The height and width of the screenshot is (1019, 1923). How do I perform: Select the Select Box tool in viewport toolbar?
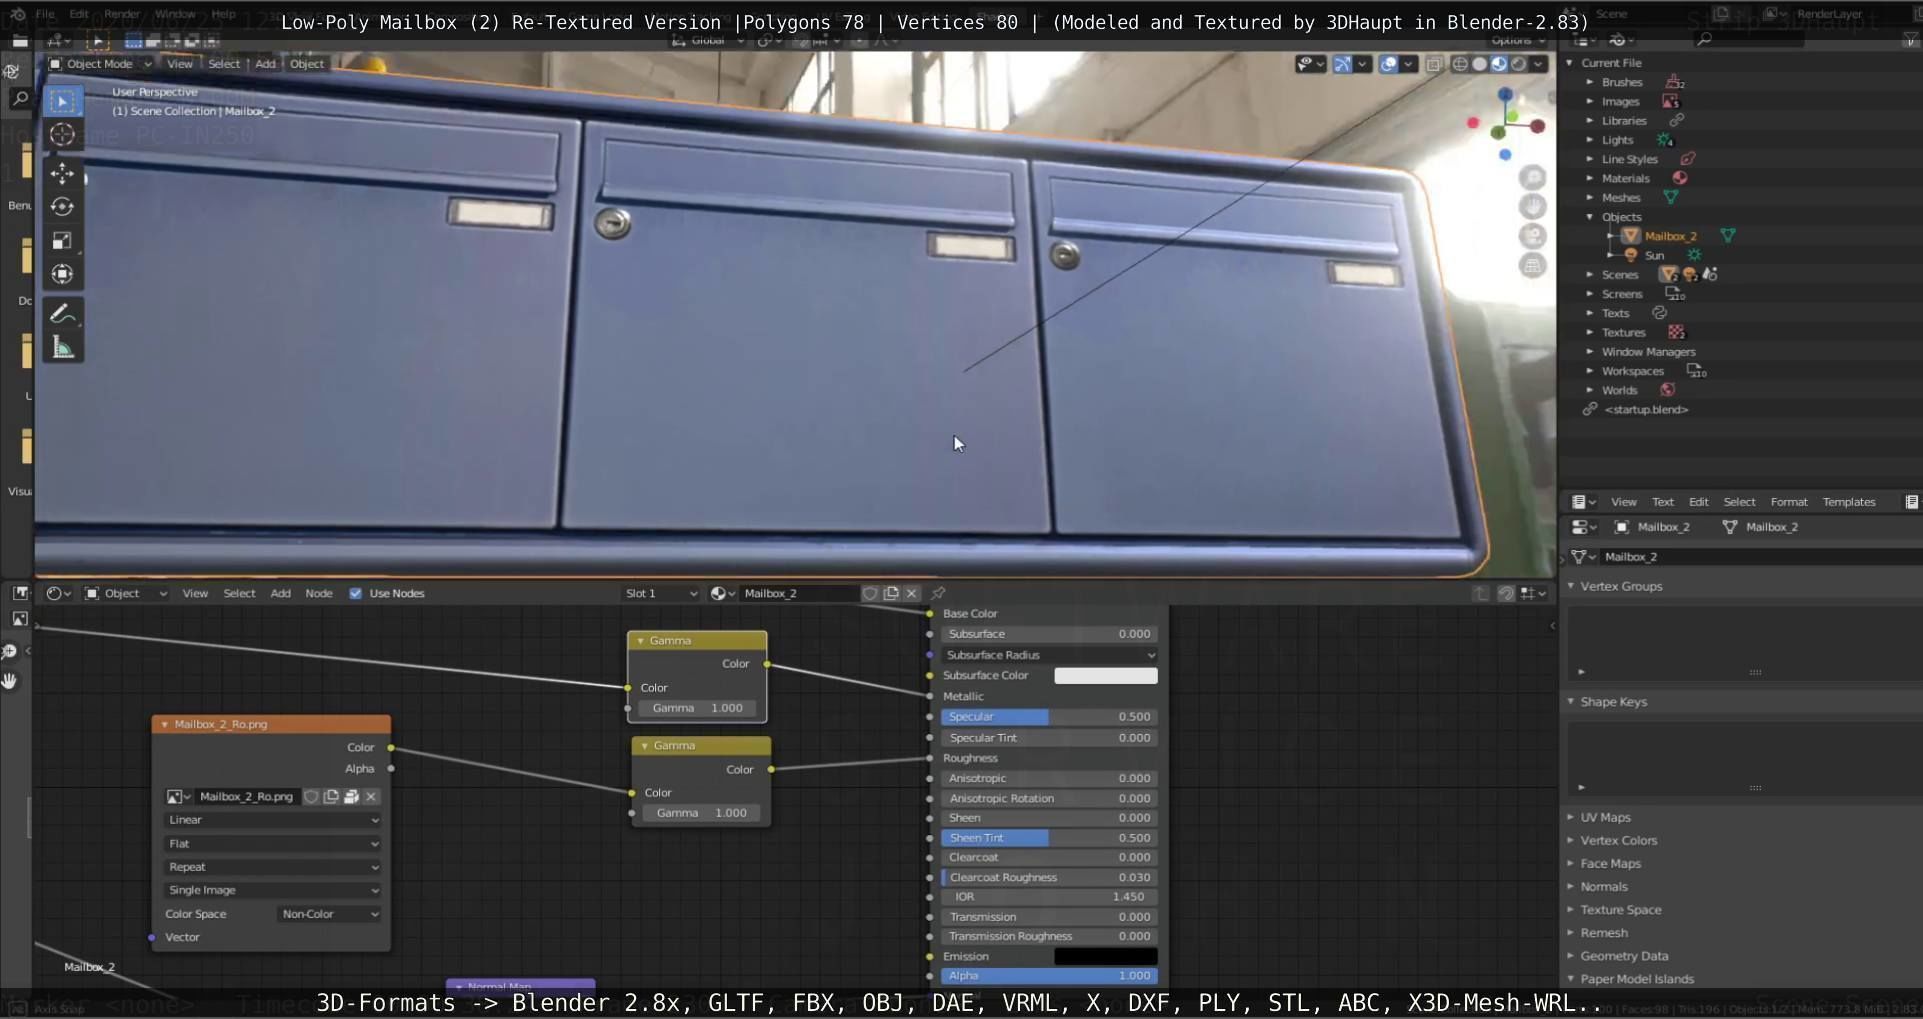pos(62,101)
